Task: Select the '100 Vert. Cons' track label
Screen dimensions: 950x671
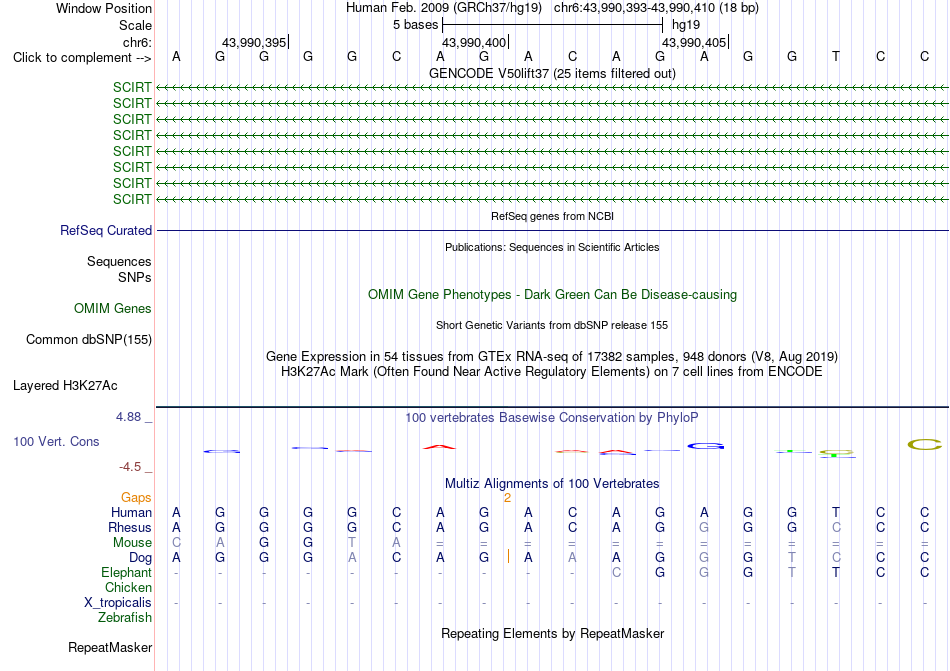Action: pyautogui.click(x=56, y=441)
